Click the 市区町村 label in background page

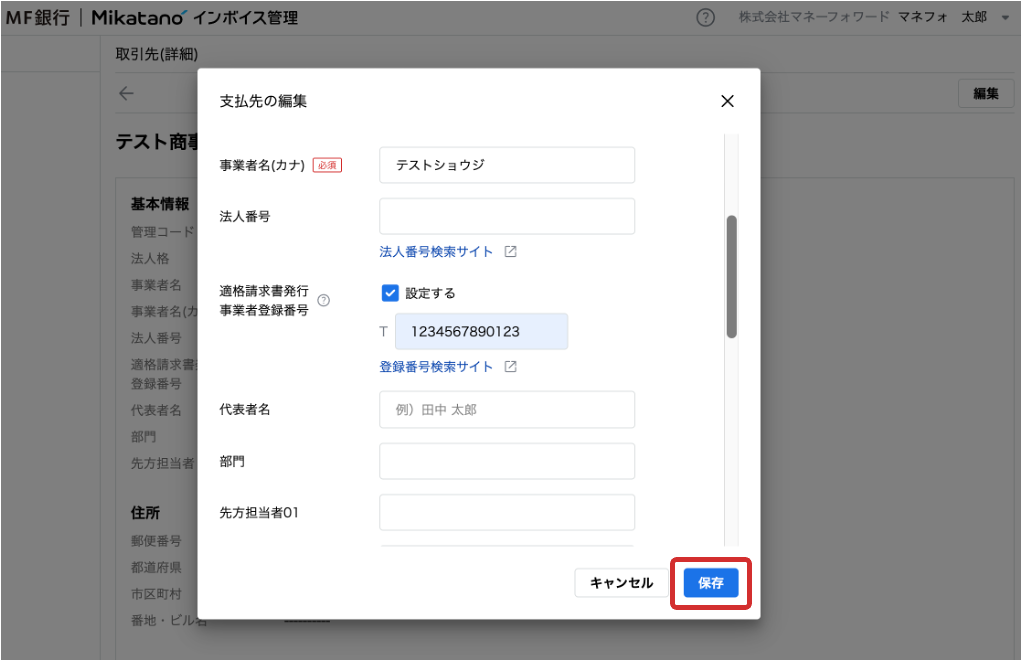156,594
